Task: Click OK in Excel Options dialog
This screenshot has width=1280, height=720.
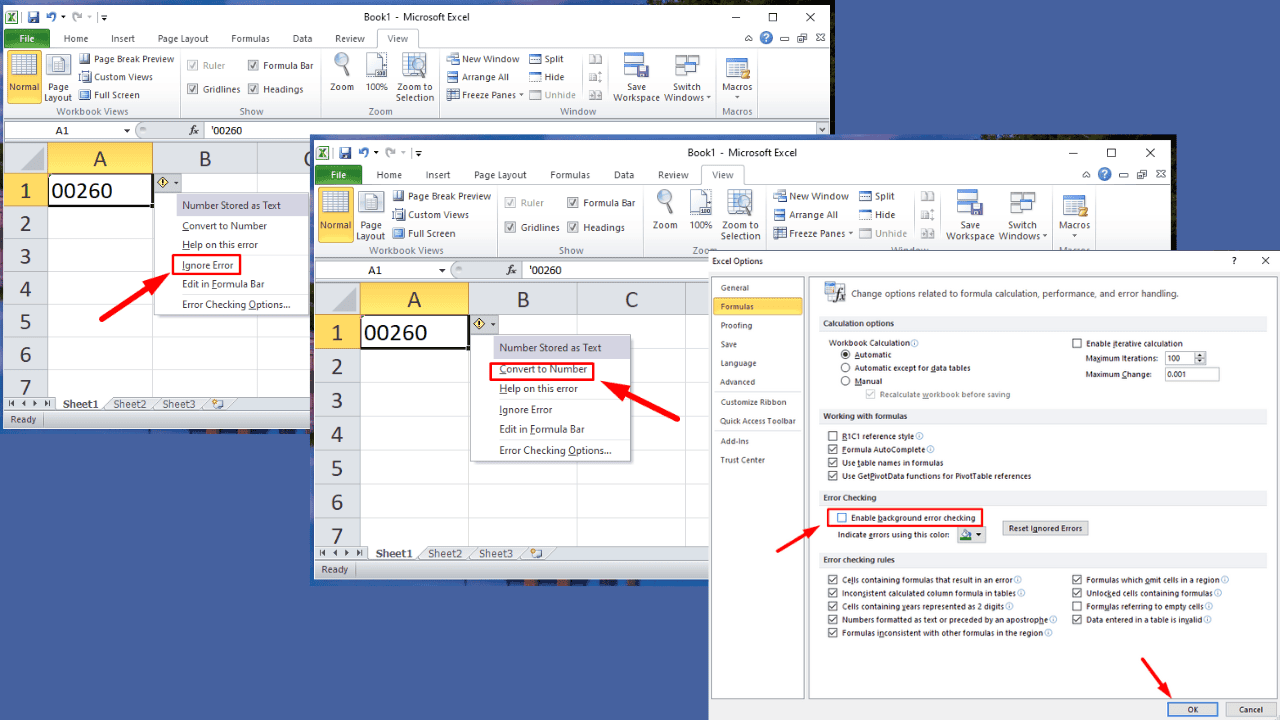Action: coord(1192,709)
